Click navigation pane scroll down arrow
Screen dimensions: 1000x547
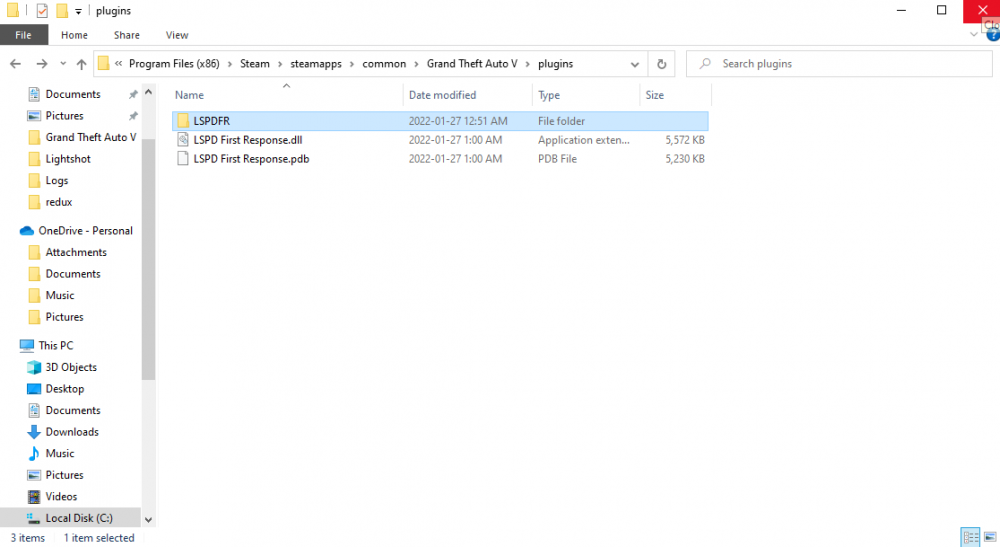point(149,520)
